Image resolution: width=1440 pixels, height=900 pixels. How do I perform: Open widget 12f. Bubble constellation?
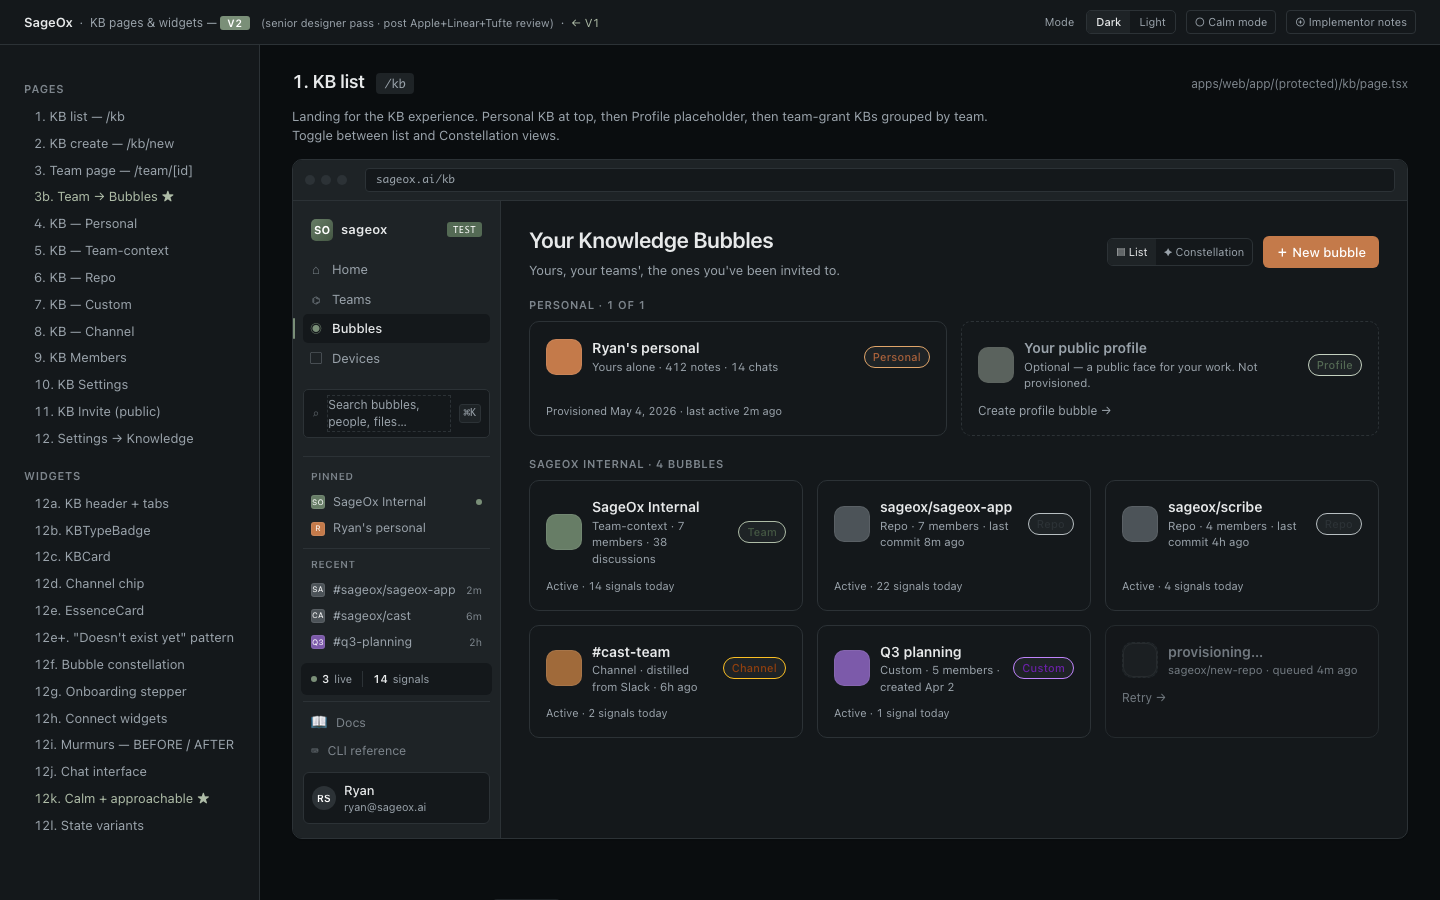click(110, 665)
